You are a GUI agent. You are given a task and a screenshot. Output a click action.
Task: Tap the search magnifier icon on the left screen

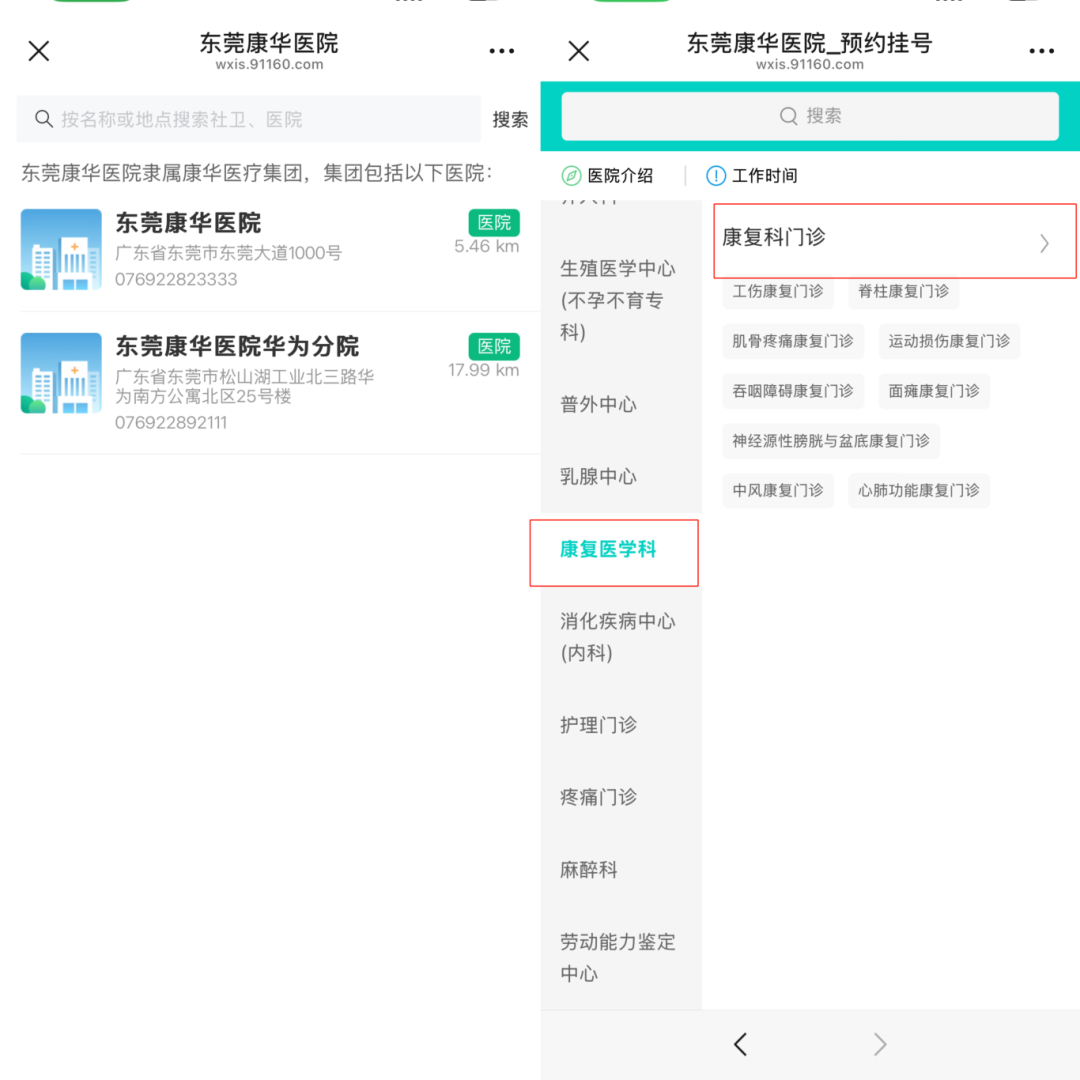pyautogui.click(x=44, y=119)
